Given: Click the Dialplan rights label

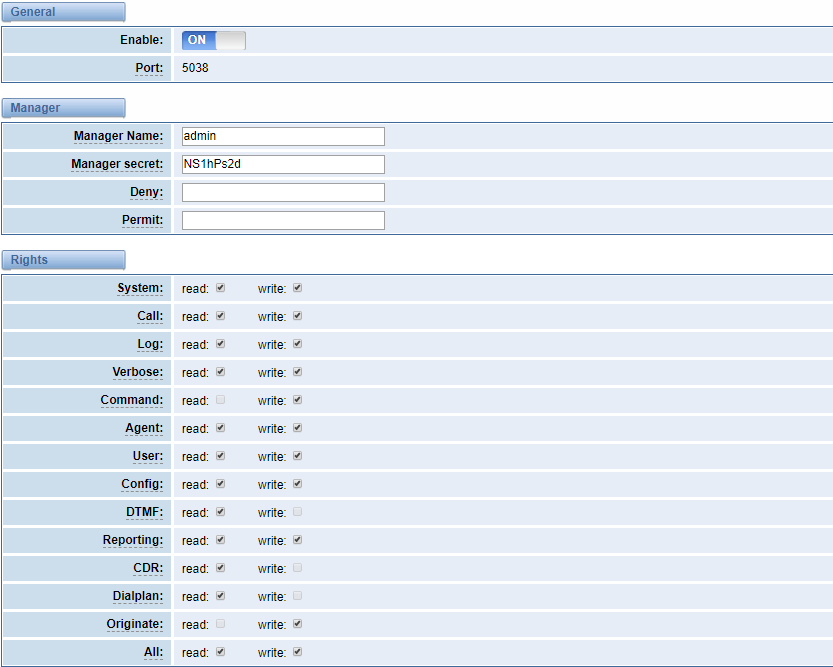Looking at the screenshot, I should [138, 596].
